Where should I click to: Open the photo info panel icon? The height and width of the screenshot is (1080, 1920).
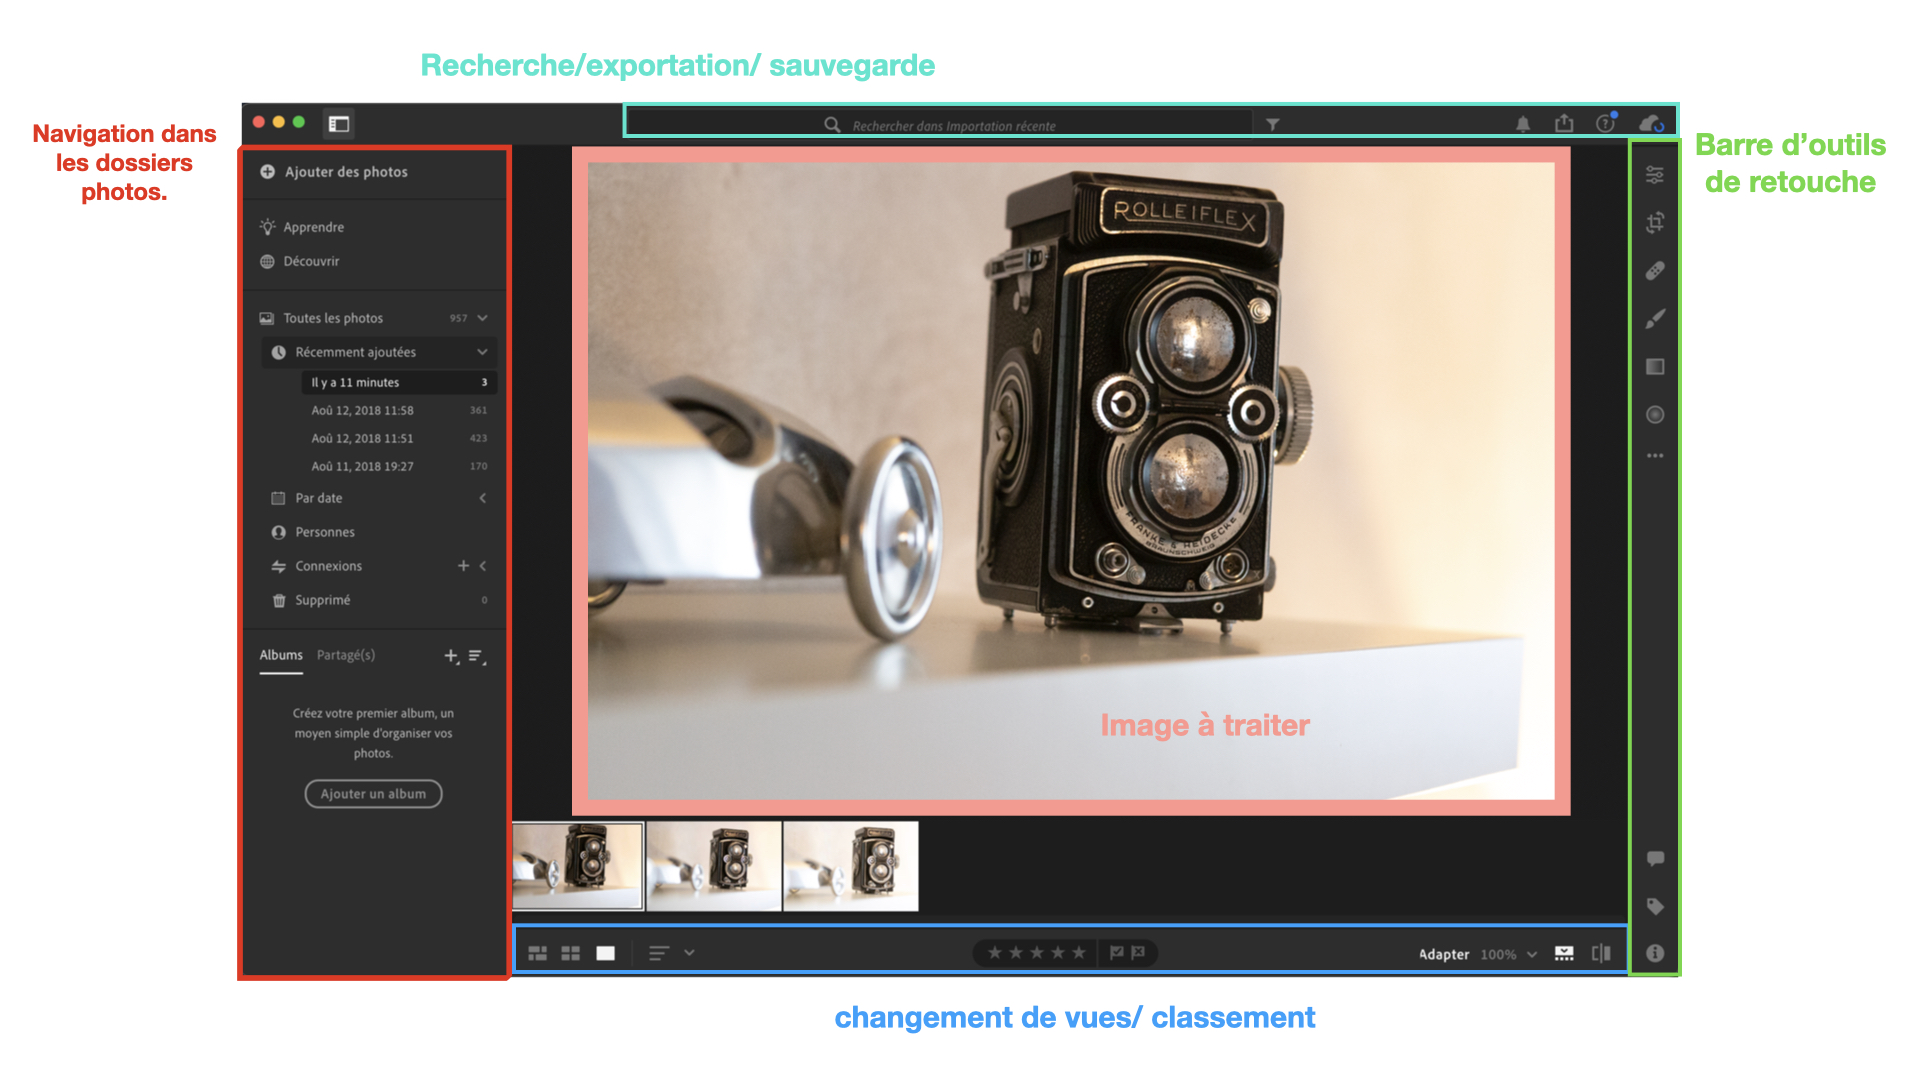[1655, 954]
